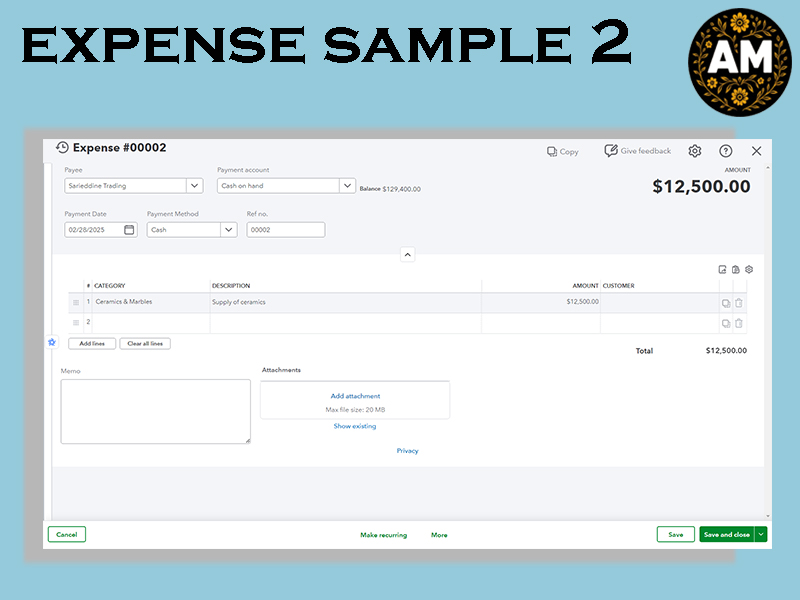Click the blue sparkle assistant icon
The height and width of the screenshot is (600, 800).
point(52,342)
